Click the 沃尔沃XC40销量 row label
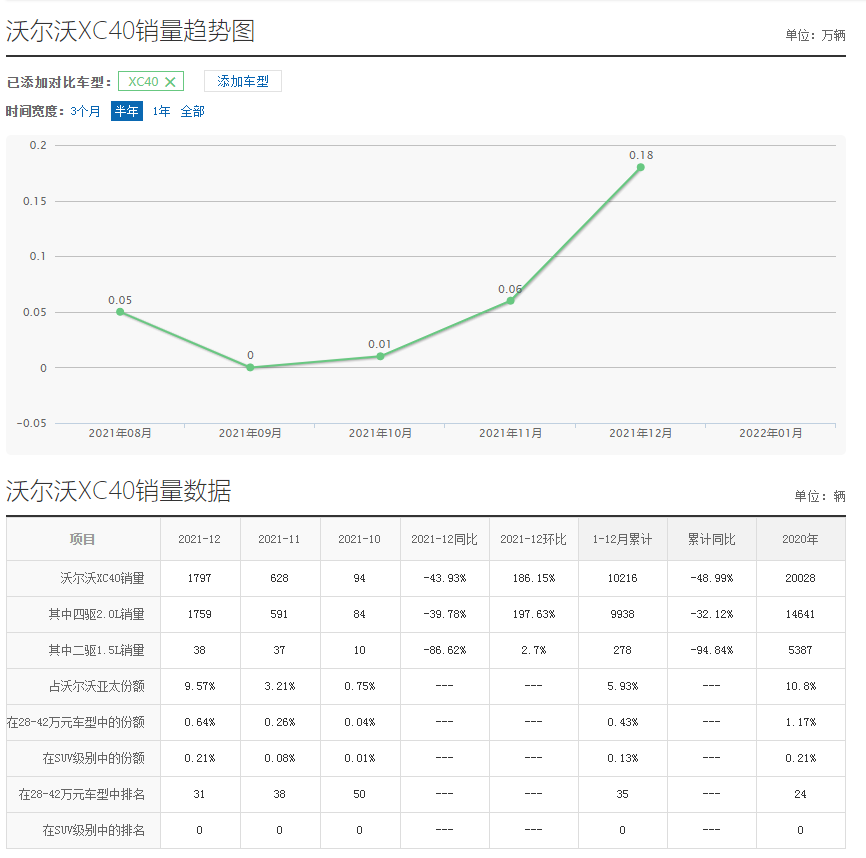Screen dimensions: 866x858 [x=102, y=578]
